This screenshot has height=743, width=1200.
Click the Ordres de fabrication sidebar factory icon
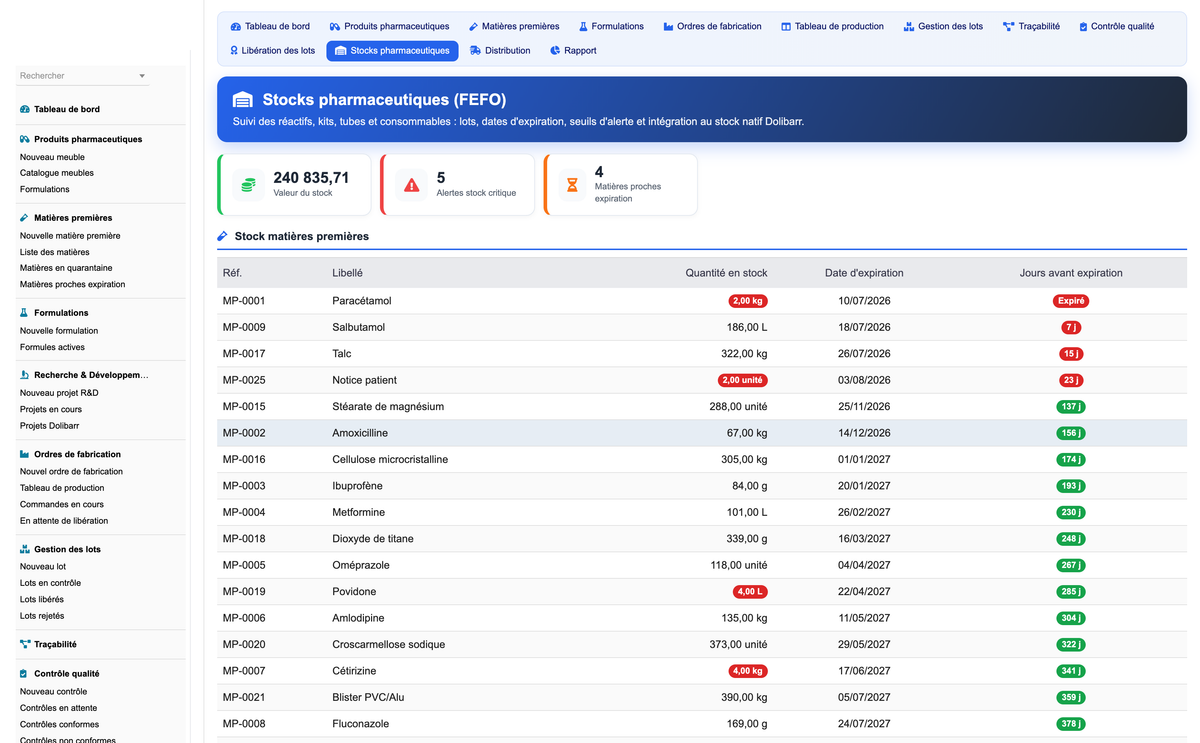(25, 454)
